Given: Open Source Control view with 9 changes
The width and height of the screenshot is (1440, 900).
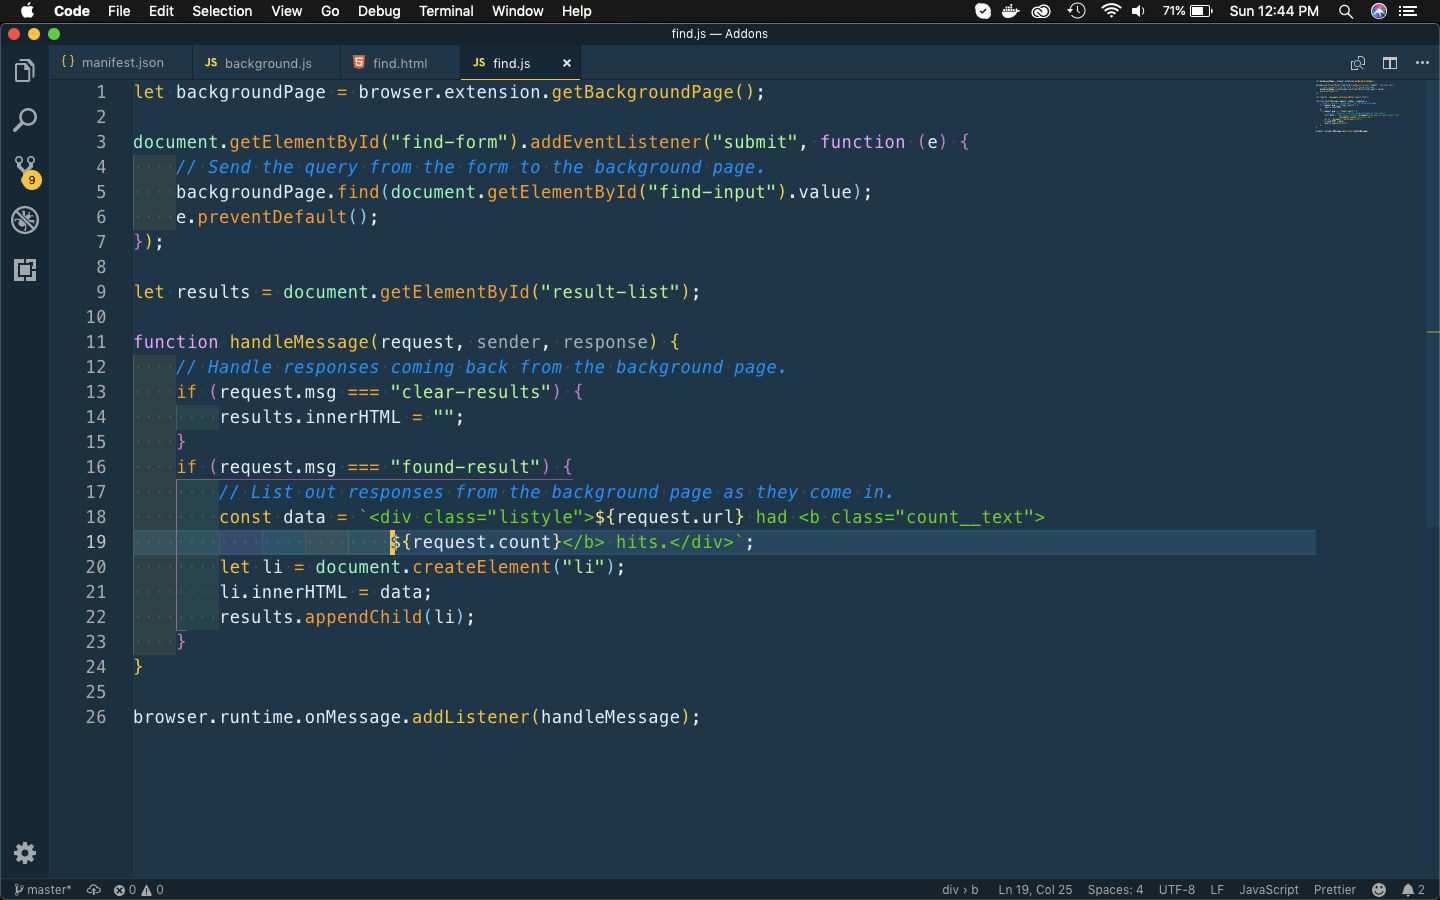Looking at the screenshot, I should (x=25, y=171).
